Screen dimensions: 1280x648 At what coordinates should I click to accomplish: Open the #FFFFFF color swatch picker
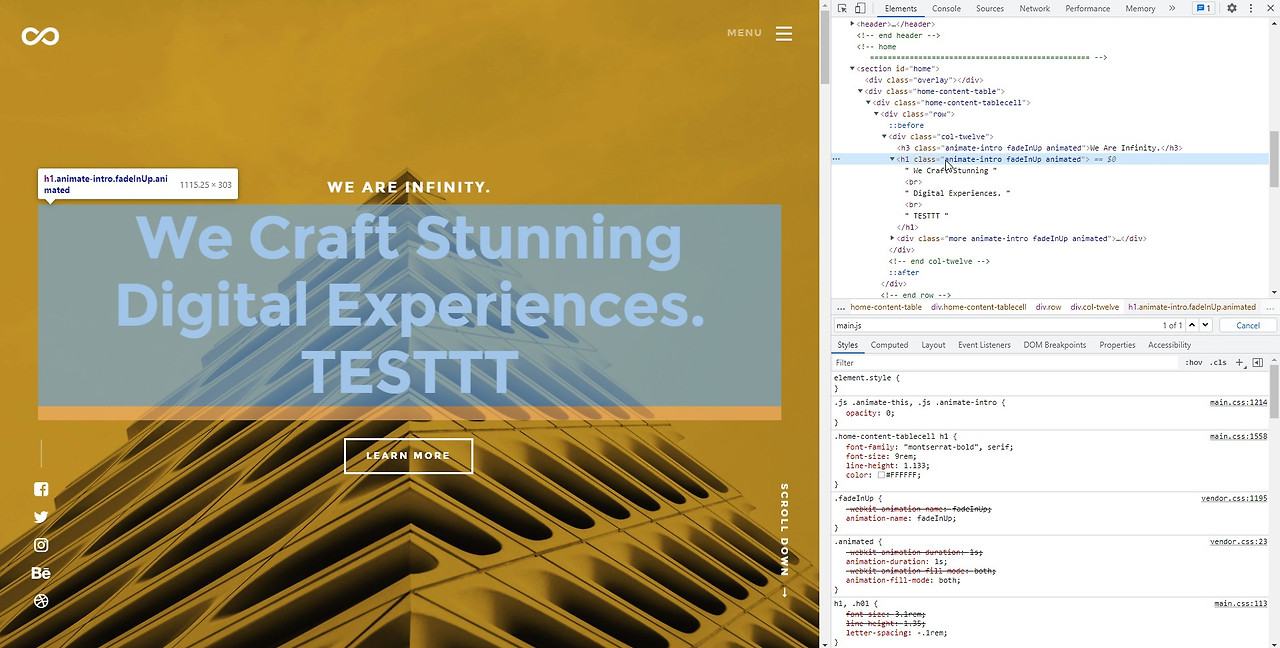pos(882,475)
